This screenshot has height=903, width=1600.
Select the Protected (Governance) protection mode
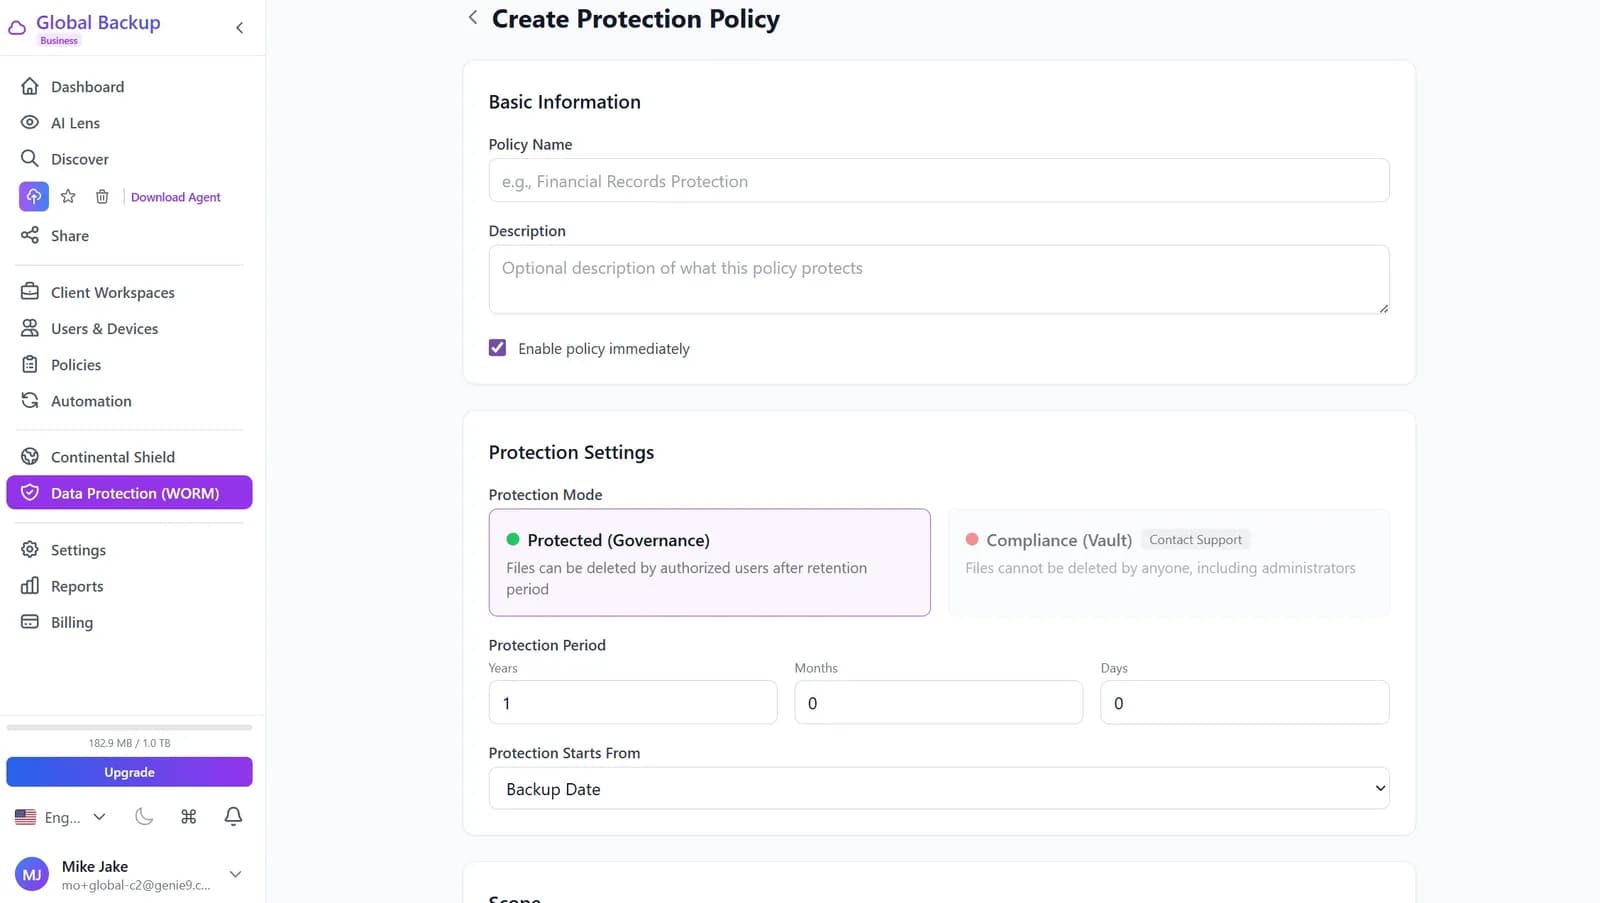pyautogui.click(x=709, y=562)
